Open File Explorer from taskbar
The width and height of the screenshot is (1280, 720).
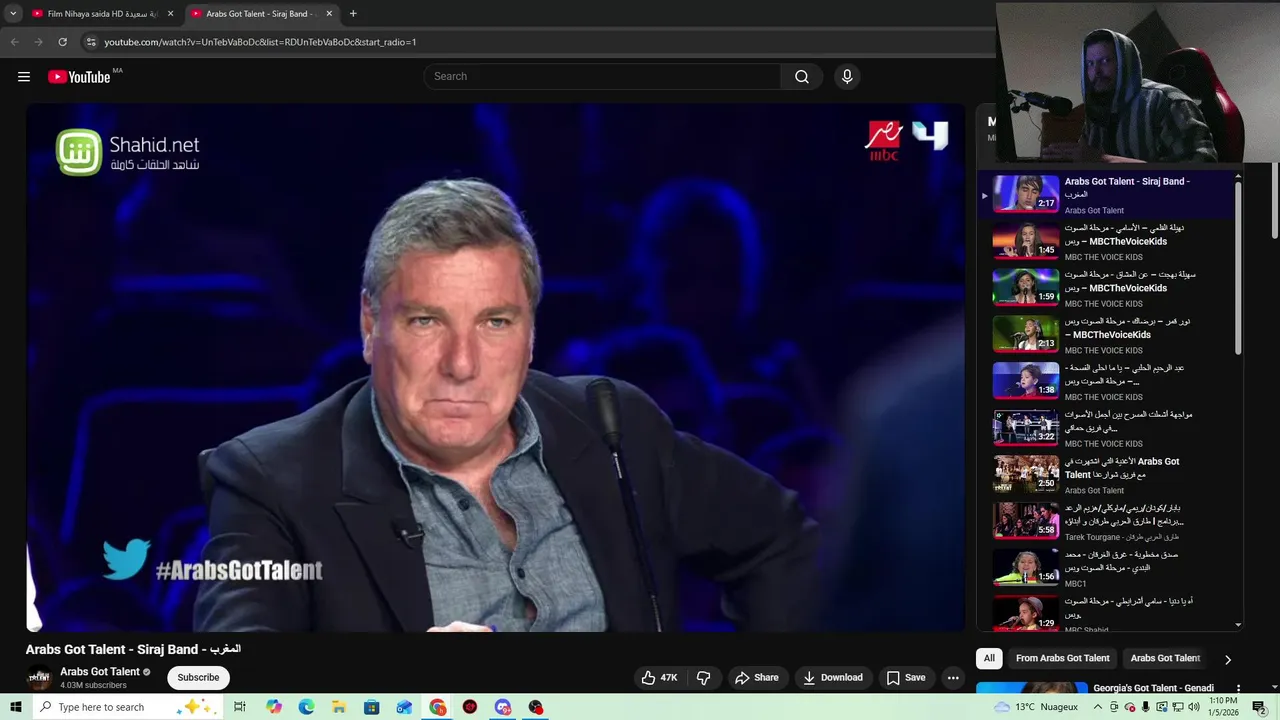coord(339,707)
